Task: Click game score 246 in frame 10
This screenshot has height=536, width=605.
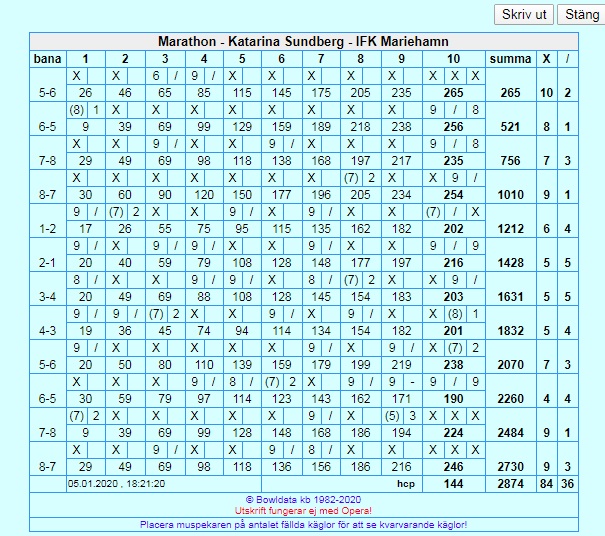Action: pos(453,466)
